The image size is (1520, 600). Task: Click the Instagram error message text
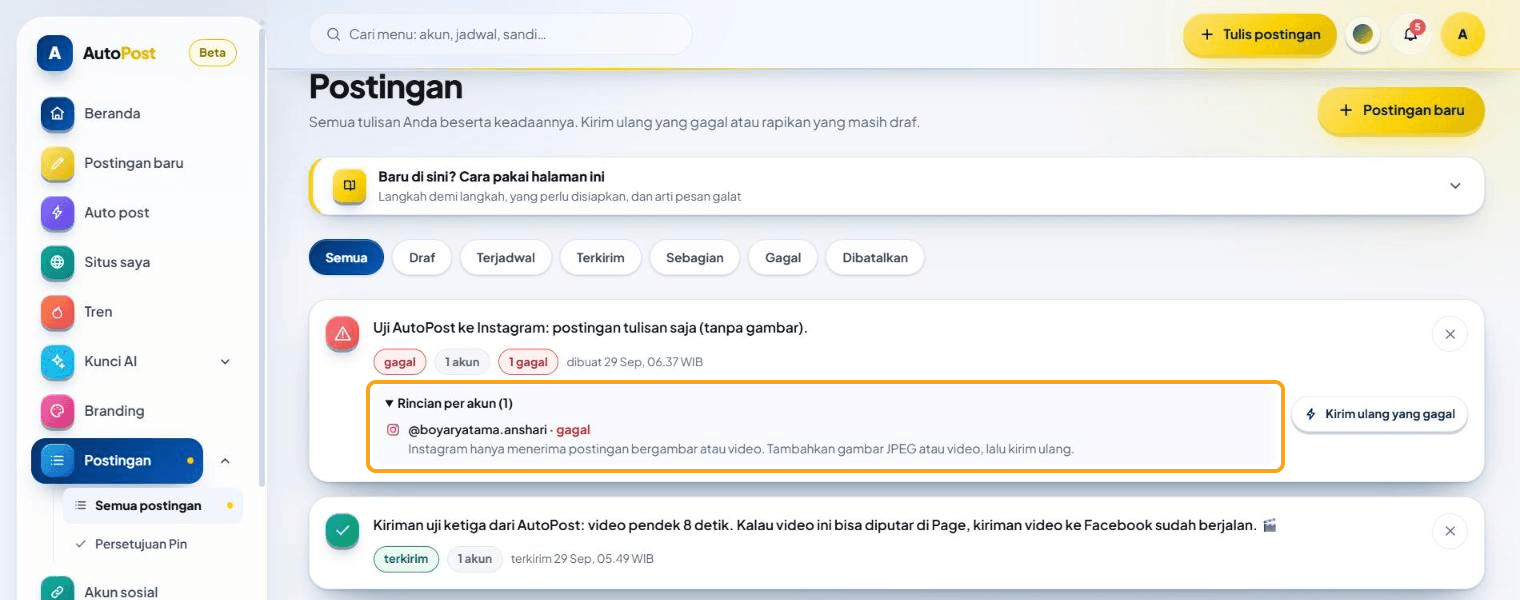(741, 449)
